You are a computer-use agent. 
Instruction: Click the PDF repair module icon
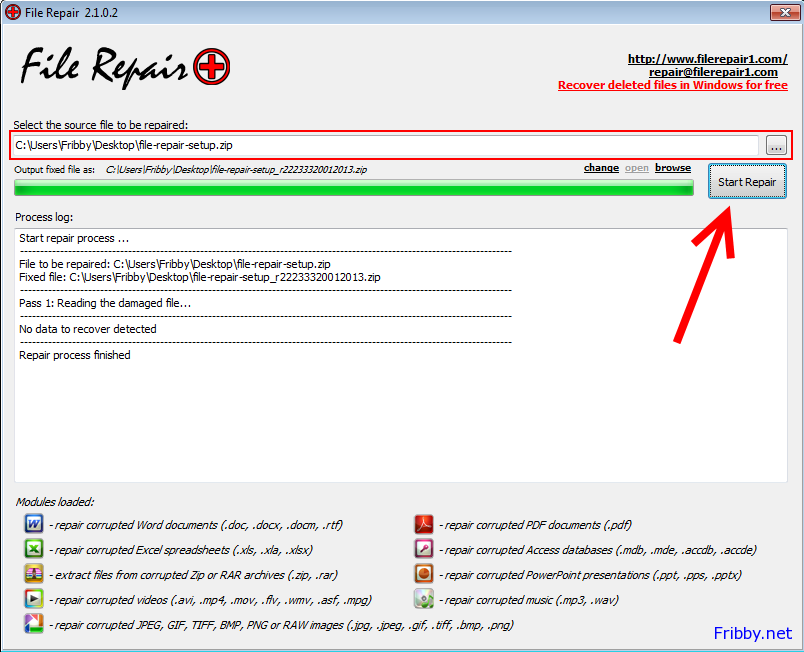[424, 524]
